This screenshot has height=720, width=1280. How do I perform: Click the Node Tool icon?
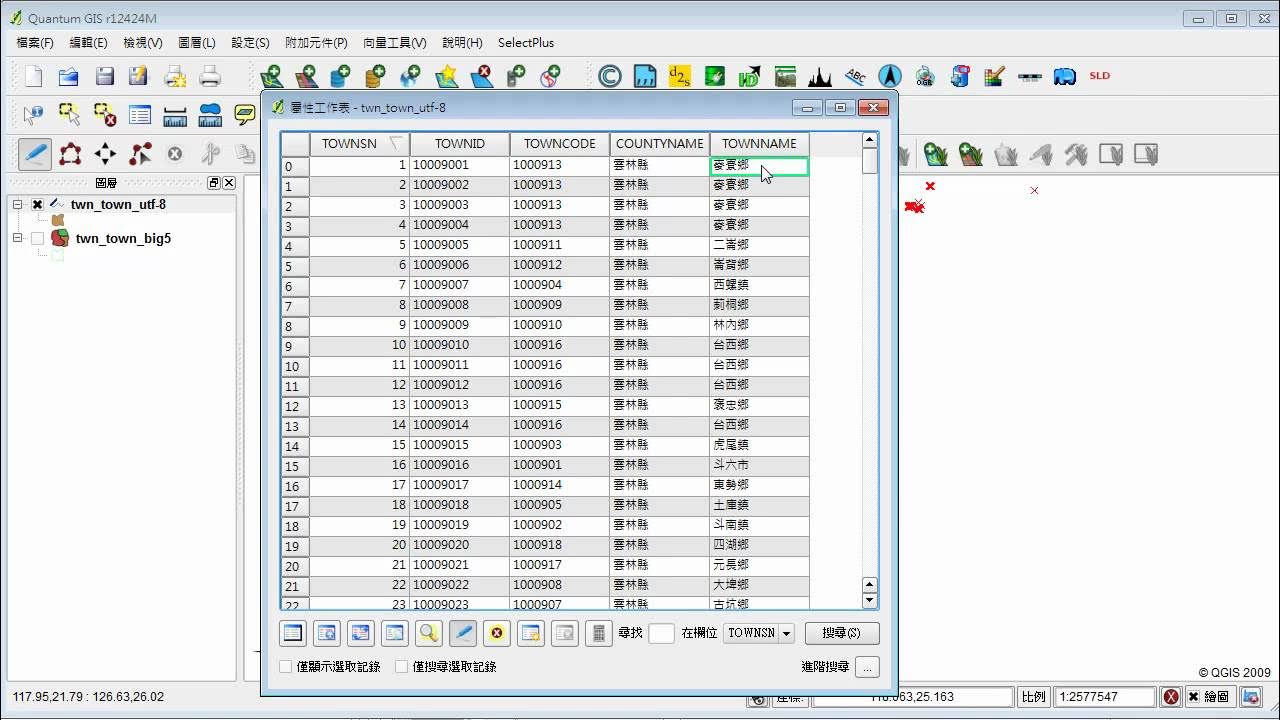[x=140, y=154]
